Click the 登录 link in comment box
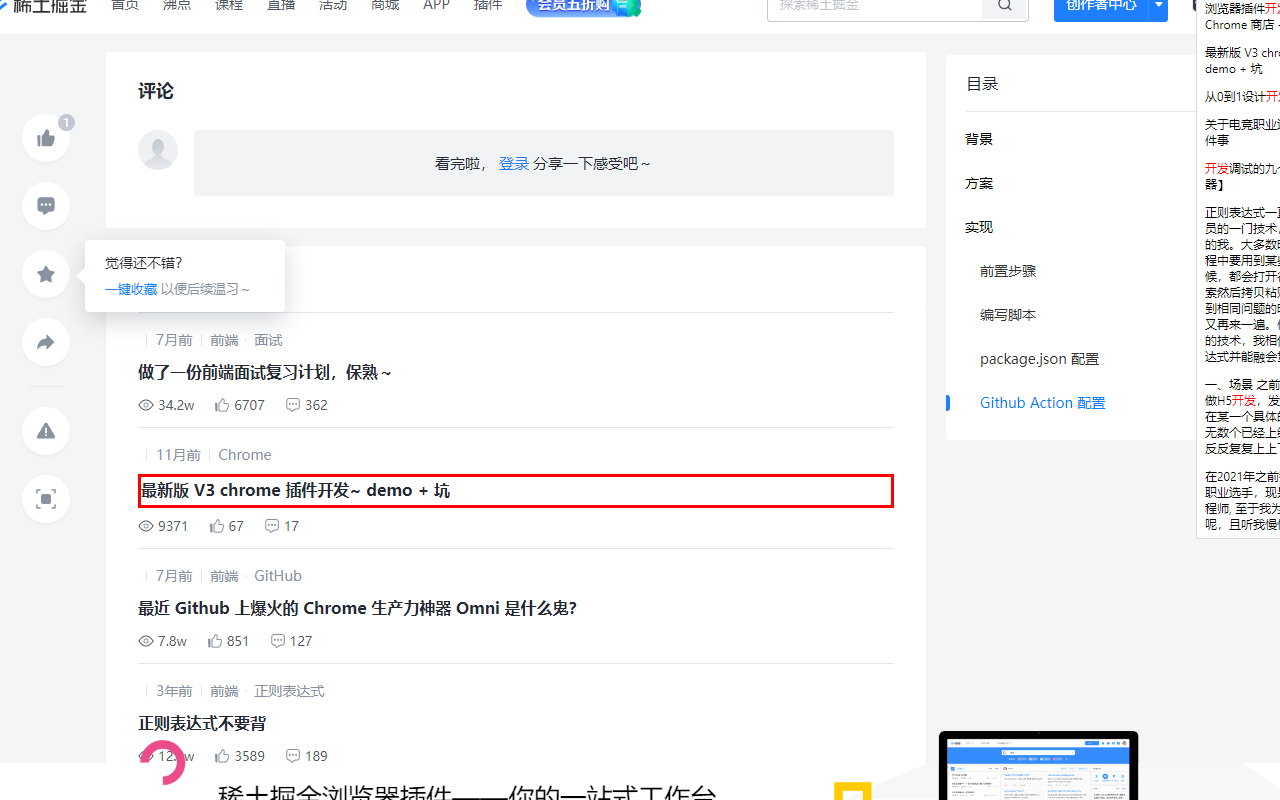The image size is (1280, 800). click(514, 163)
